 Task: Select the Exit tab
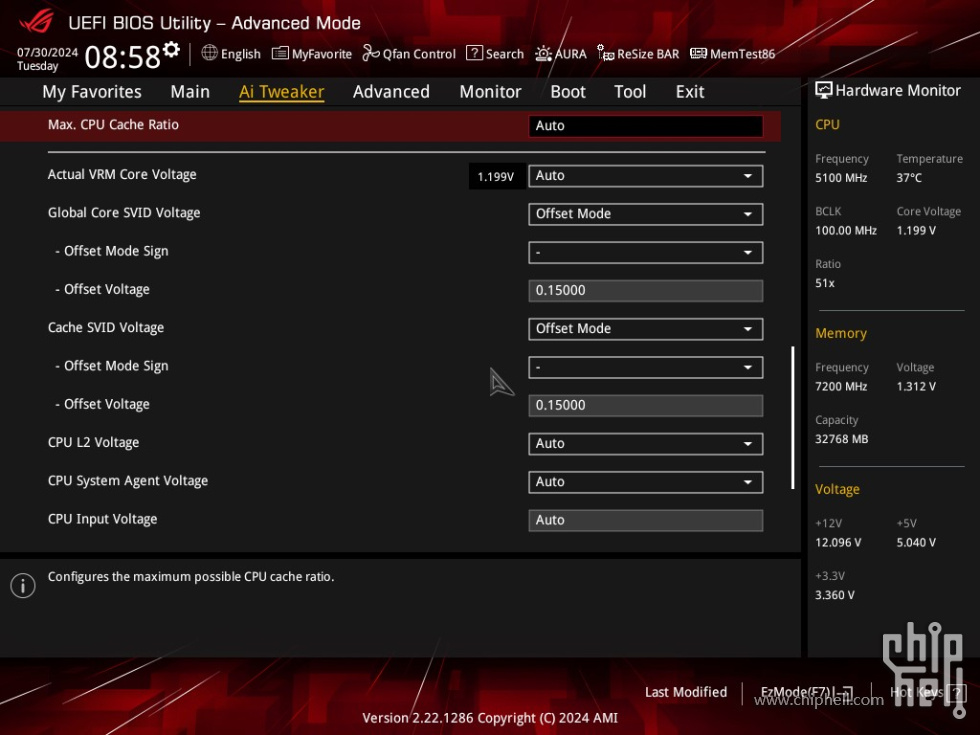point(690,92)
